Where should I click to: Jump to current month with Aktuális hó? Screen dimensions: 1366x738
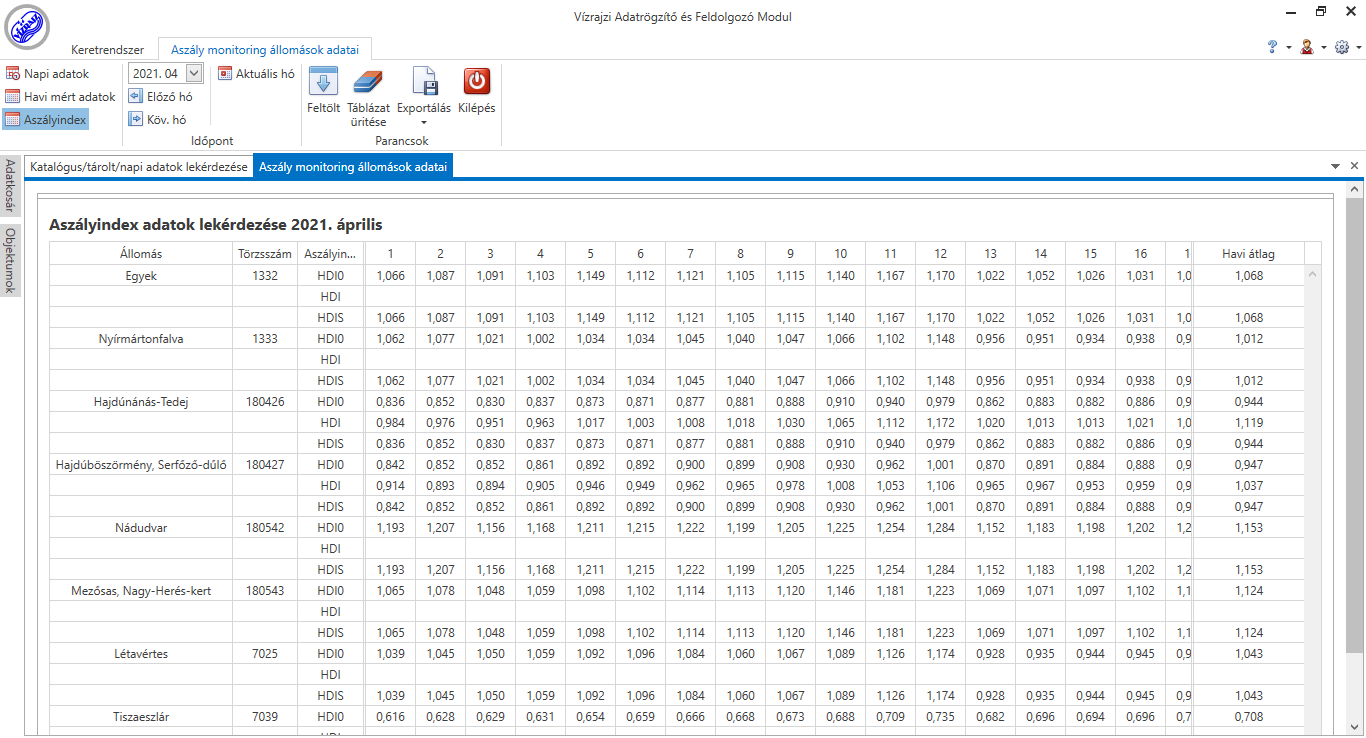(256, 74)
